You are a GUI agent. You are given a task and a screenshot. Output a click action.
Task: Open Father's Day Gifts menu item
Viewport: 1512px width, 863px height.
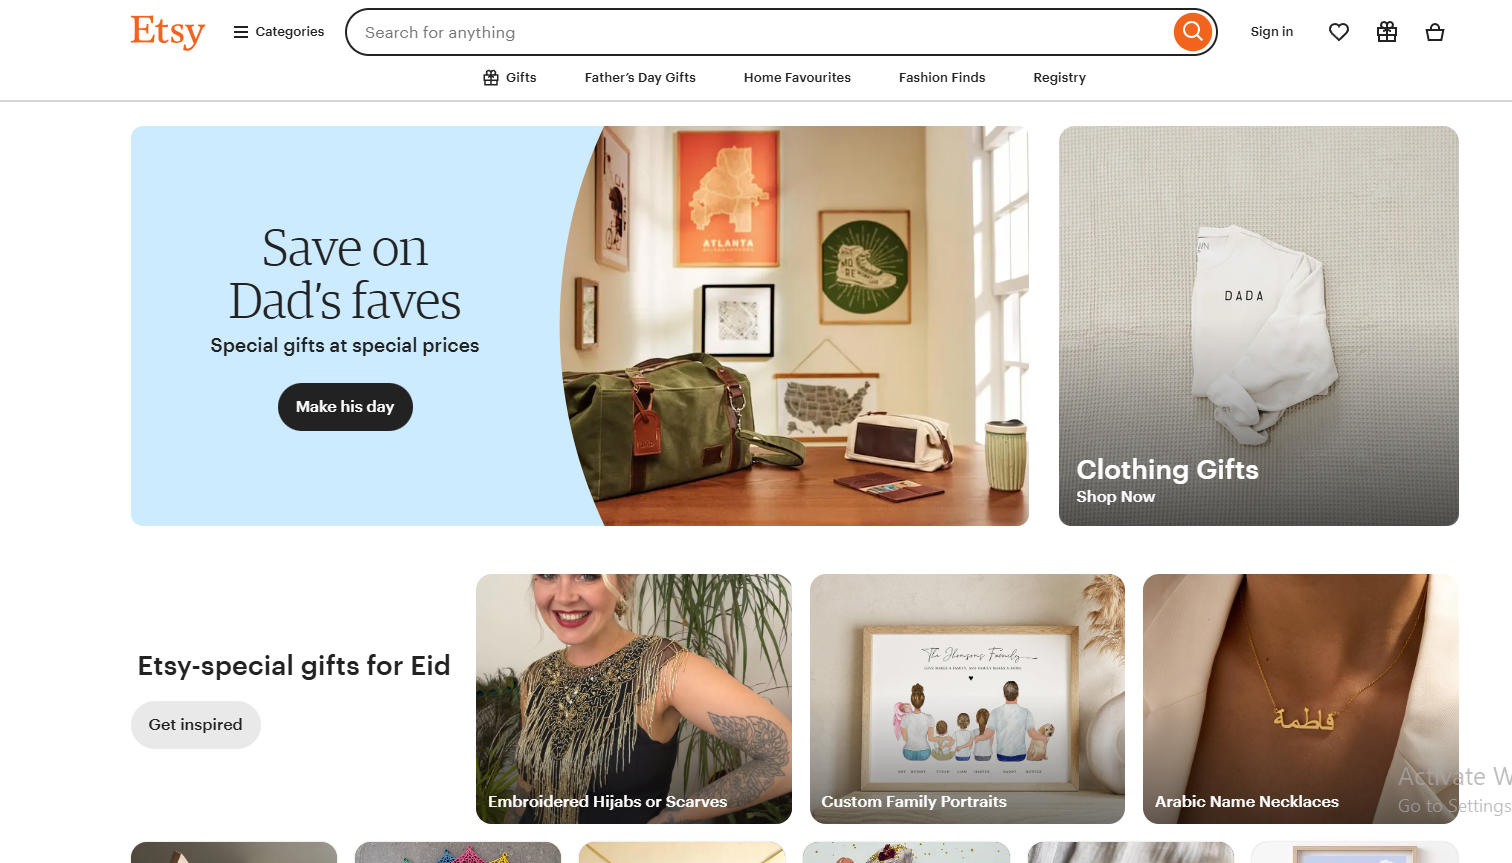pyautogui.click(x=640, y=78)
